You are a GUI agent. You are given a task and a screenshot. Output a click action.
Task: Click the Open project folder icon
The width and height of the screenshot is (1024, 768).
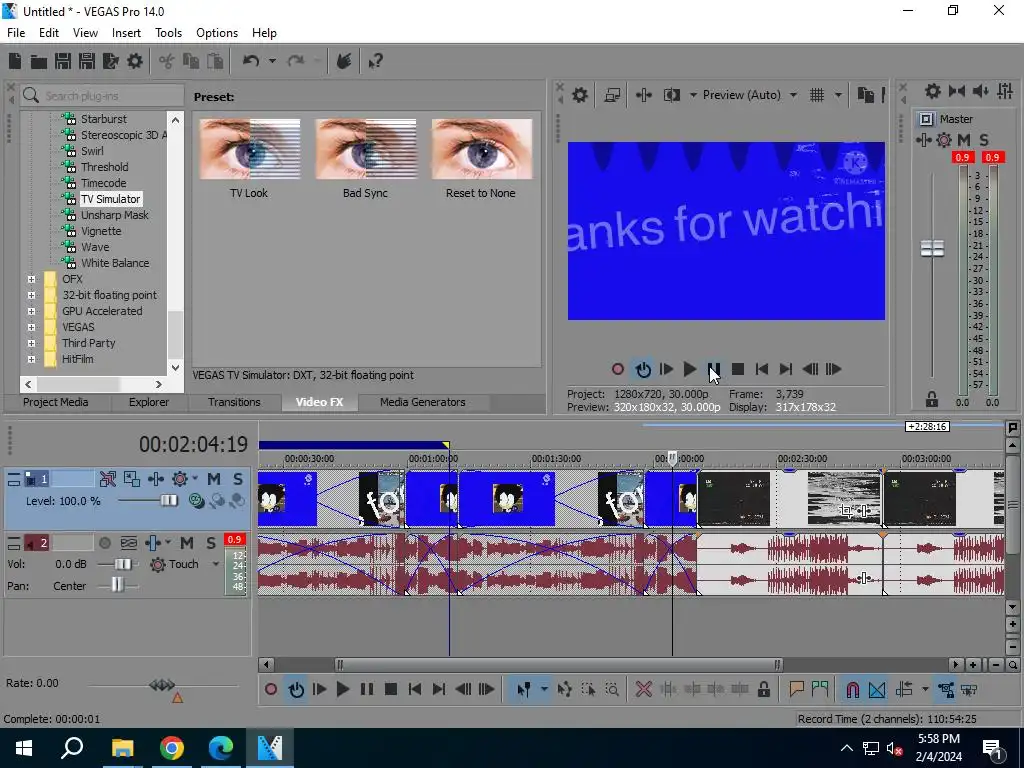click(x=39, y=61)
